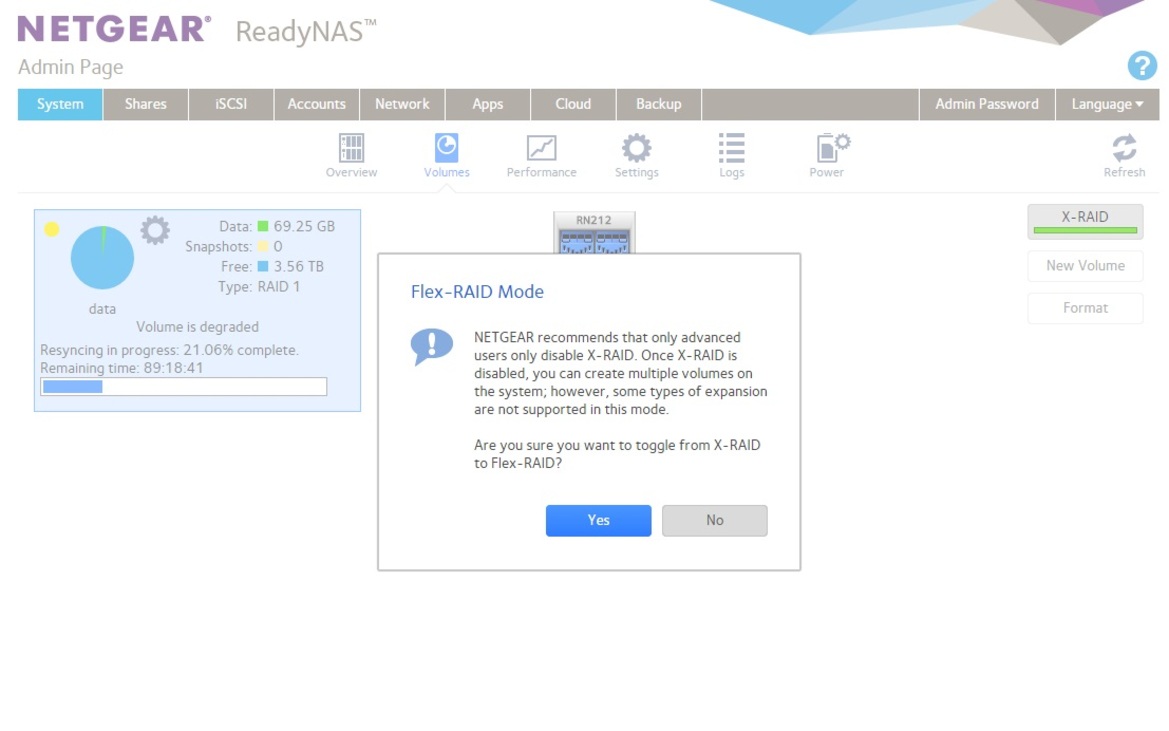Click the 'Type: RAID 1' text
This screenshot has width=1169, height=731.
259,286
